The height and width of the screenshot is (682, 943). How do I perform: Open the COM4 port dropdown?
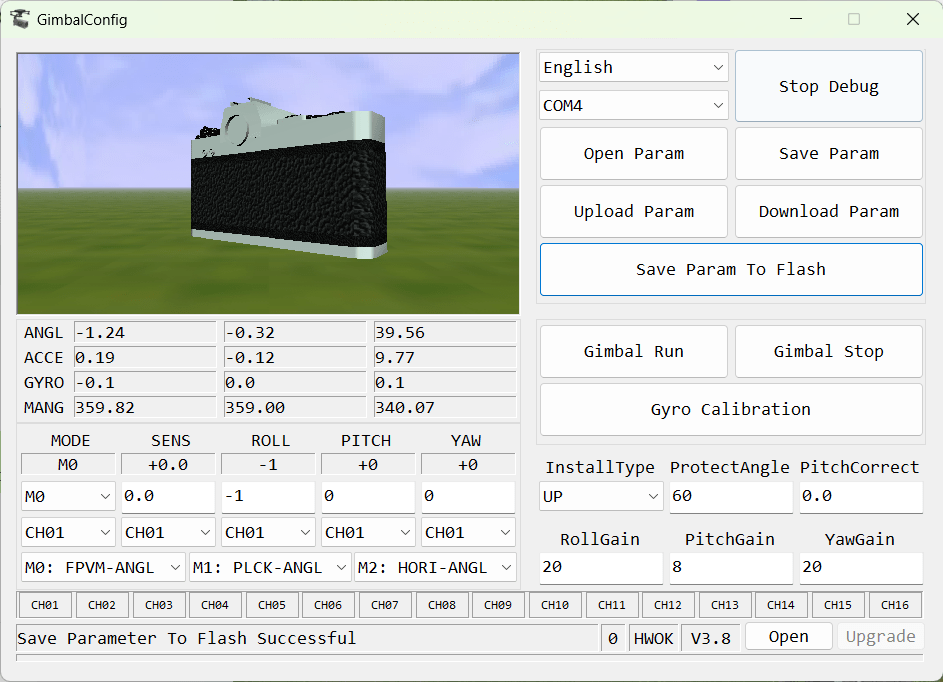[634, 105]
